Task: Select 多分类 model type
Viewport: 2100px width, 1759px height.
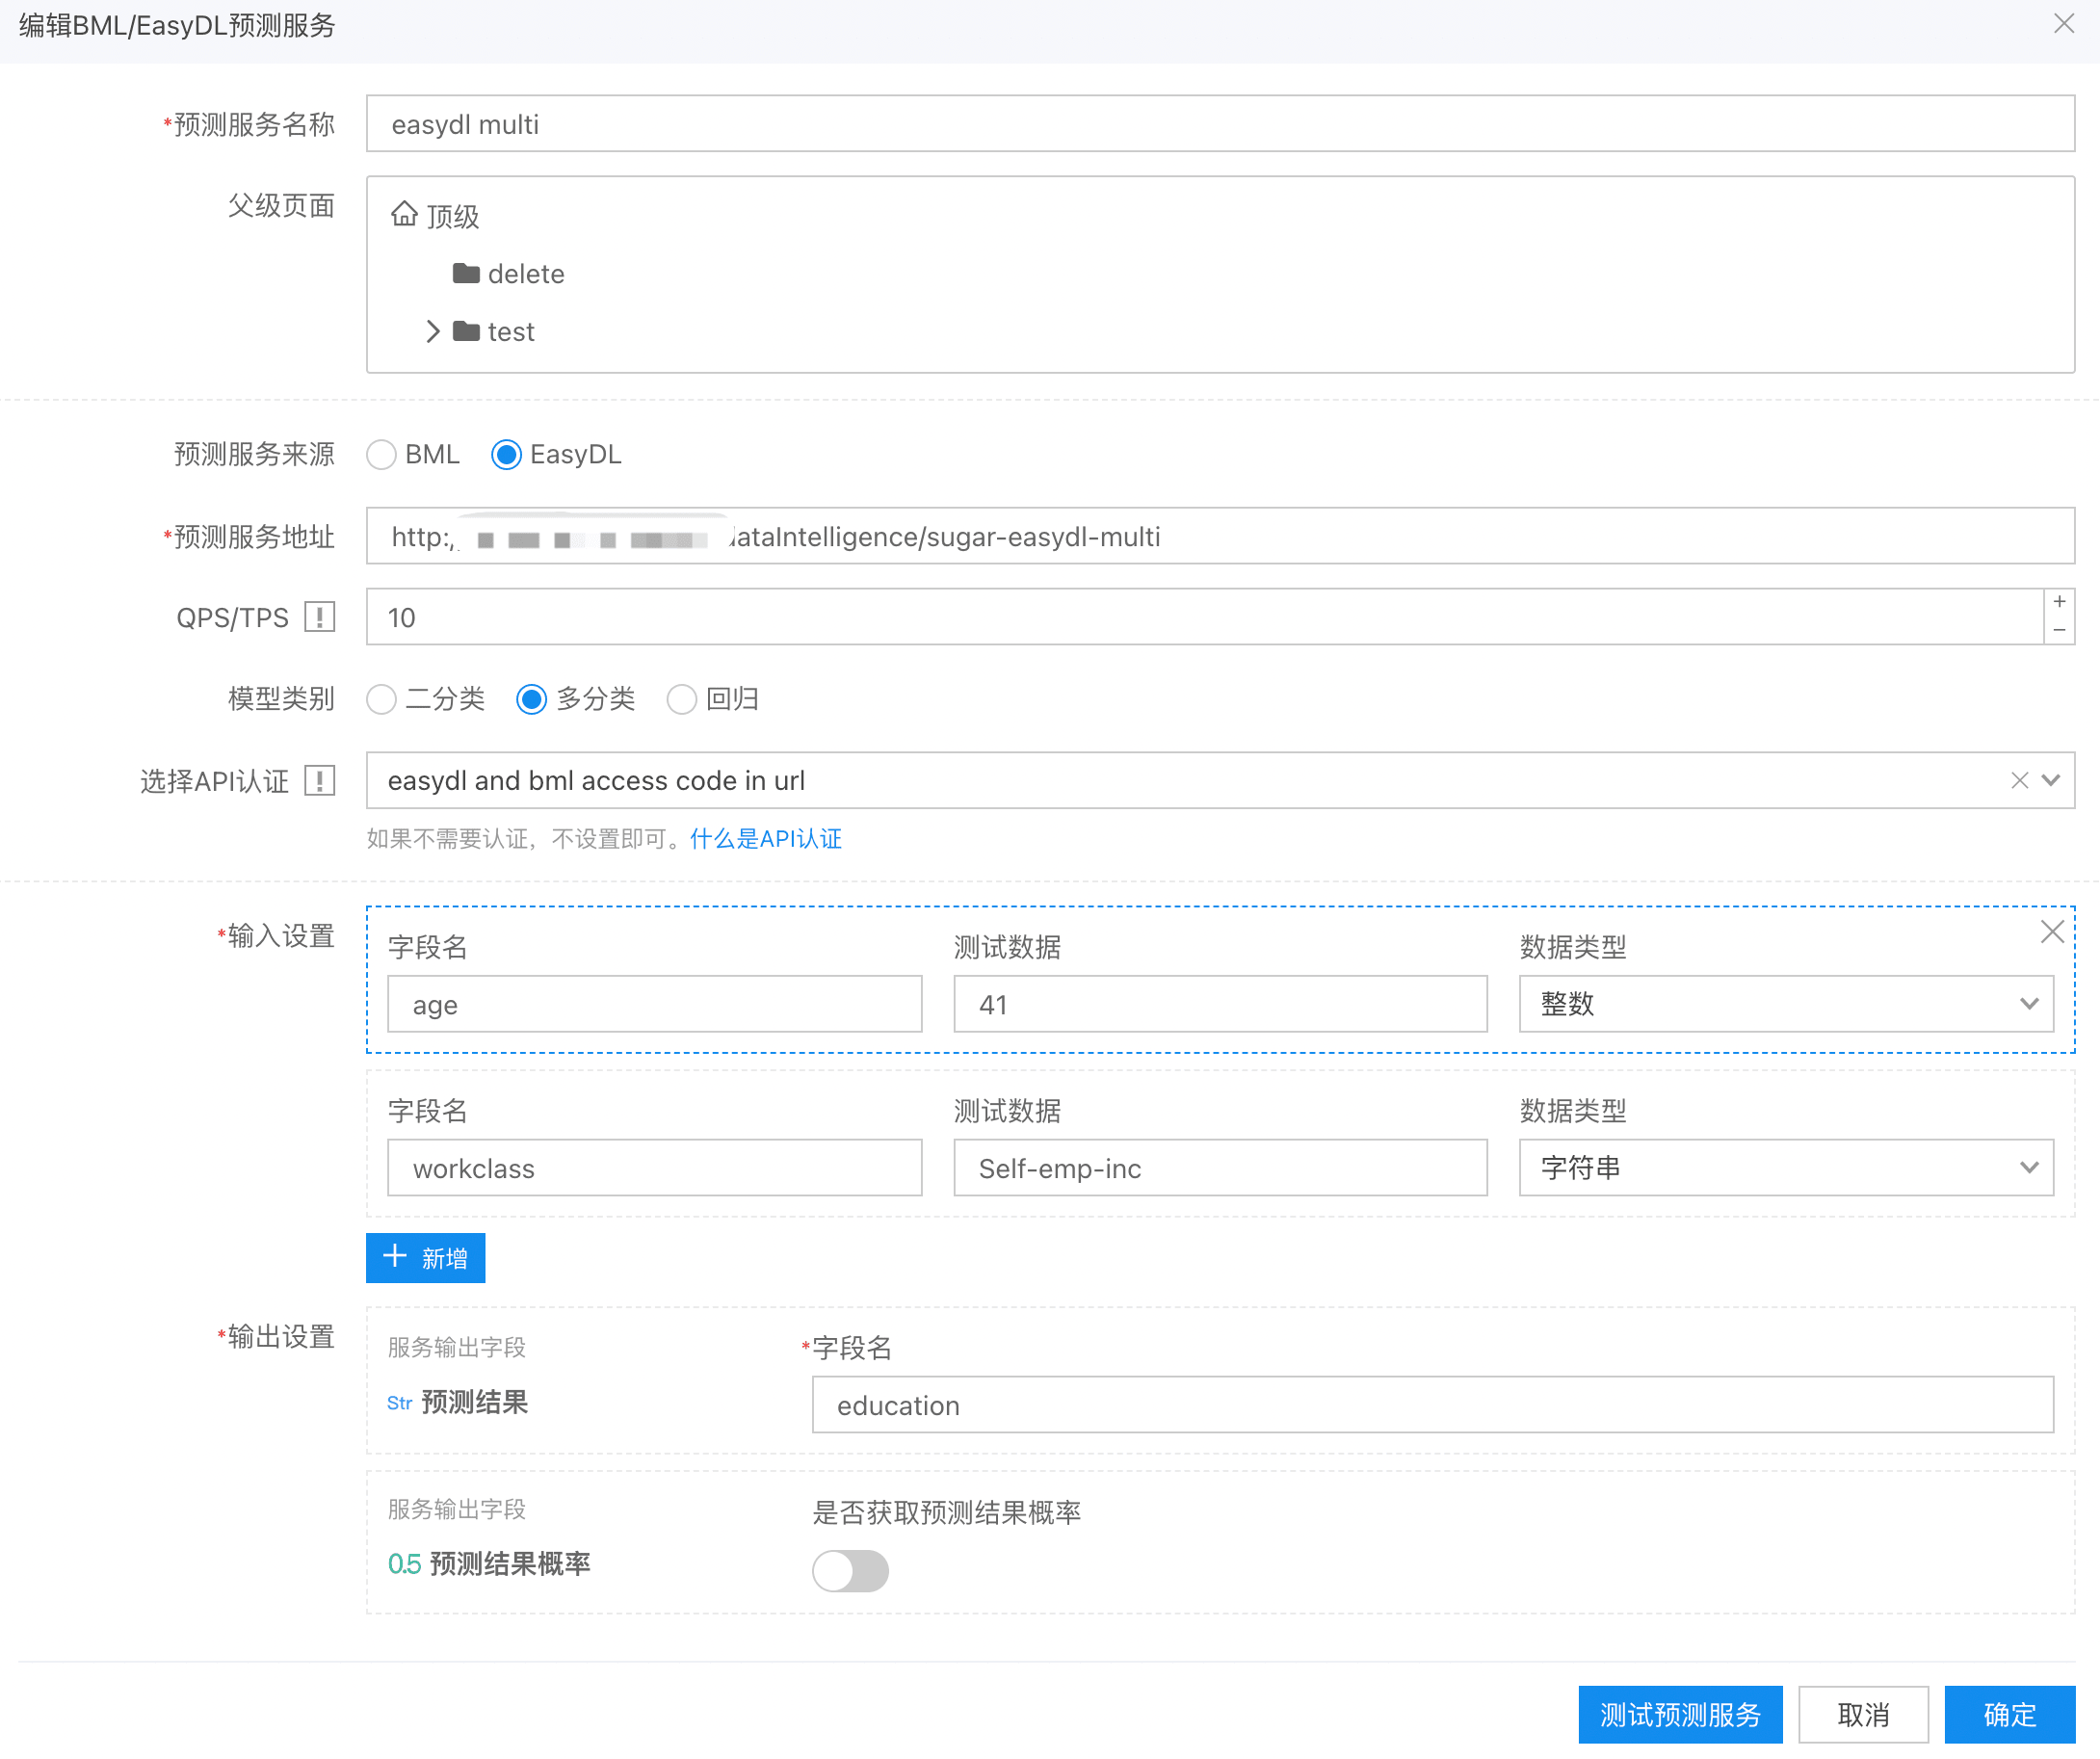Action: click(531, 699)
